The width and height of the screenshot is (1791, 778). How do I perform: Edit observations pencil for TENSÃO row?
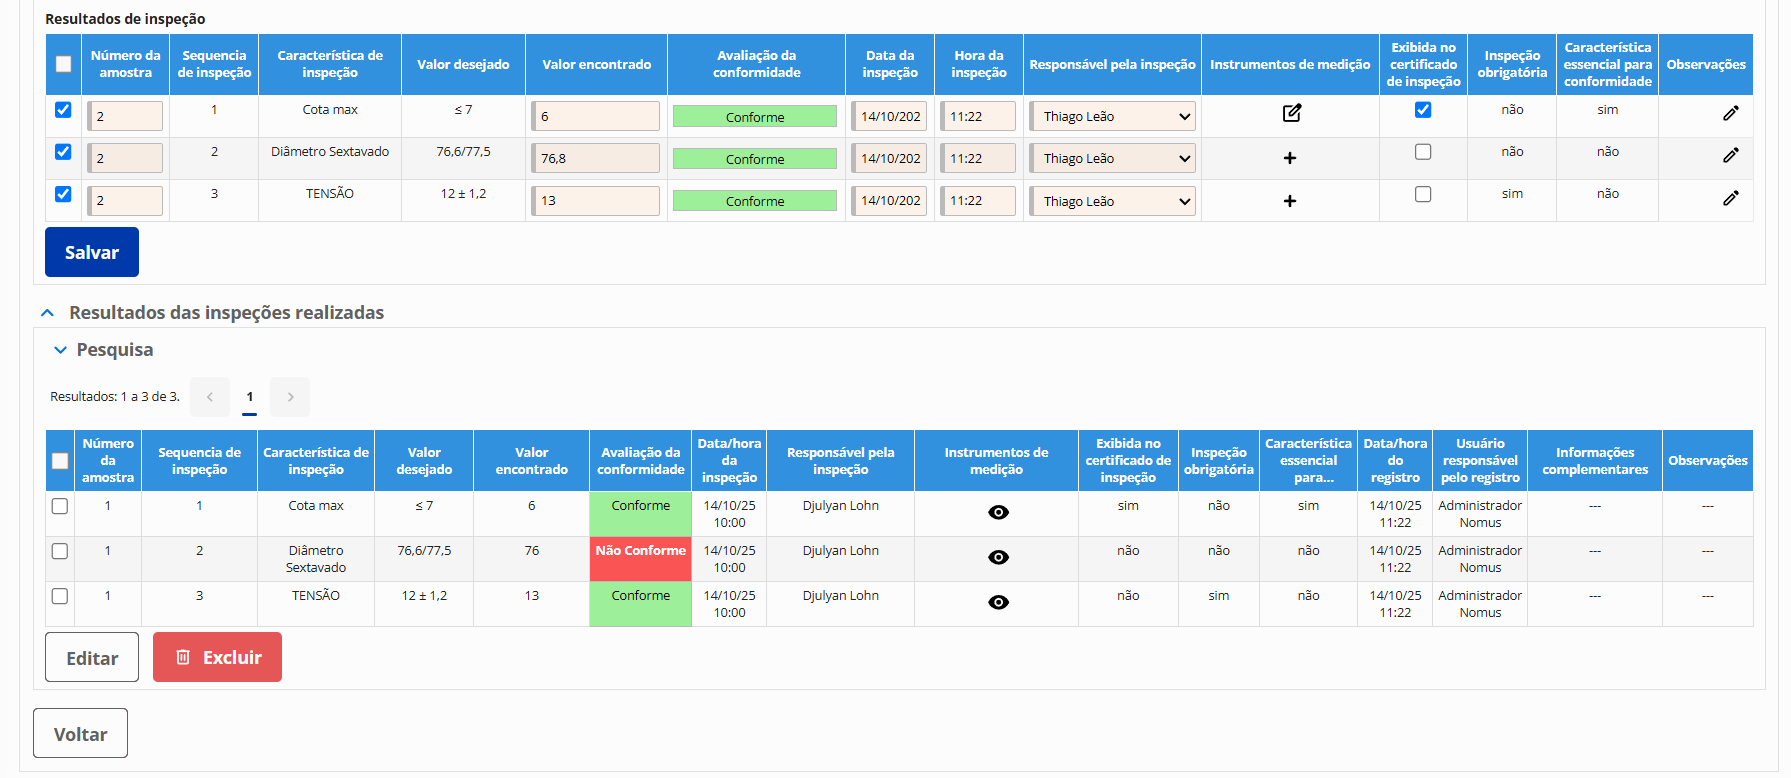click(x=1730, y=198)
